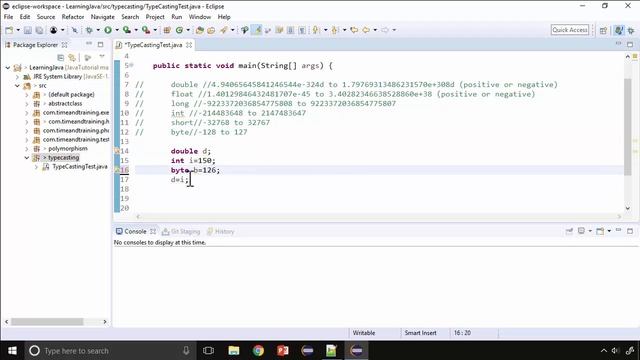Viewport: 640px width, 360px height.
Task: Click Collapse All in Package Explorer
Action: click(60, 58)
